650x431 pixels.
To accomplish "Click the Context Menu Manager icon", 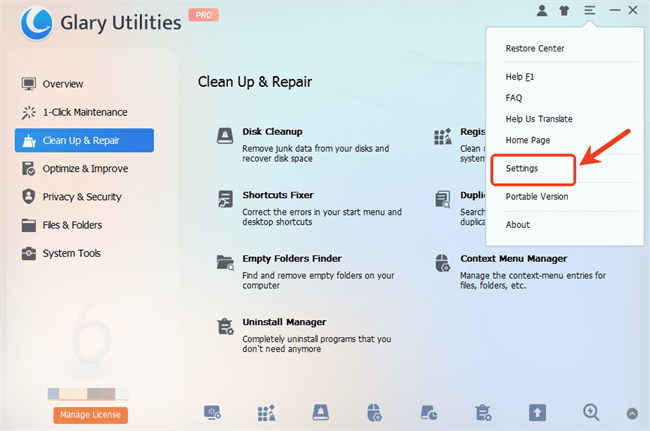I will [443, 263].
